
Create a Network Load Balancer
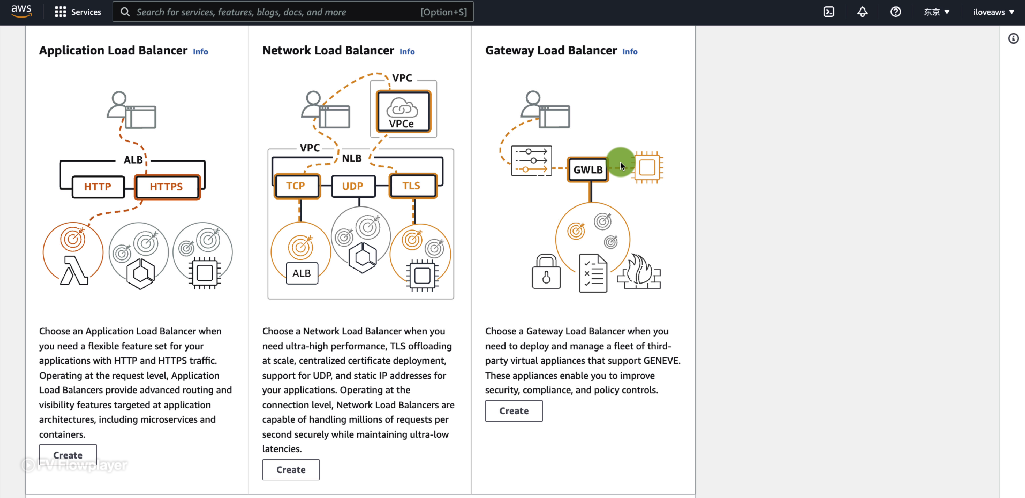tap(291, 469)
